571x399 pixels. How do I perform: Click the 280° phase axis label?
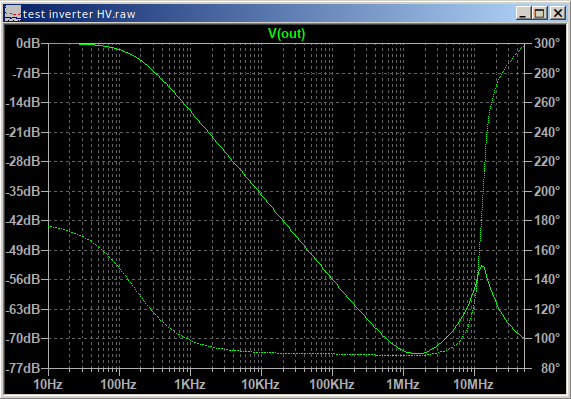[547, 73]
